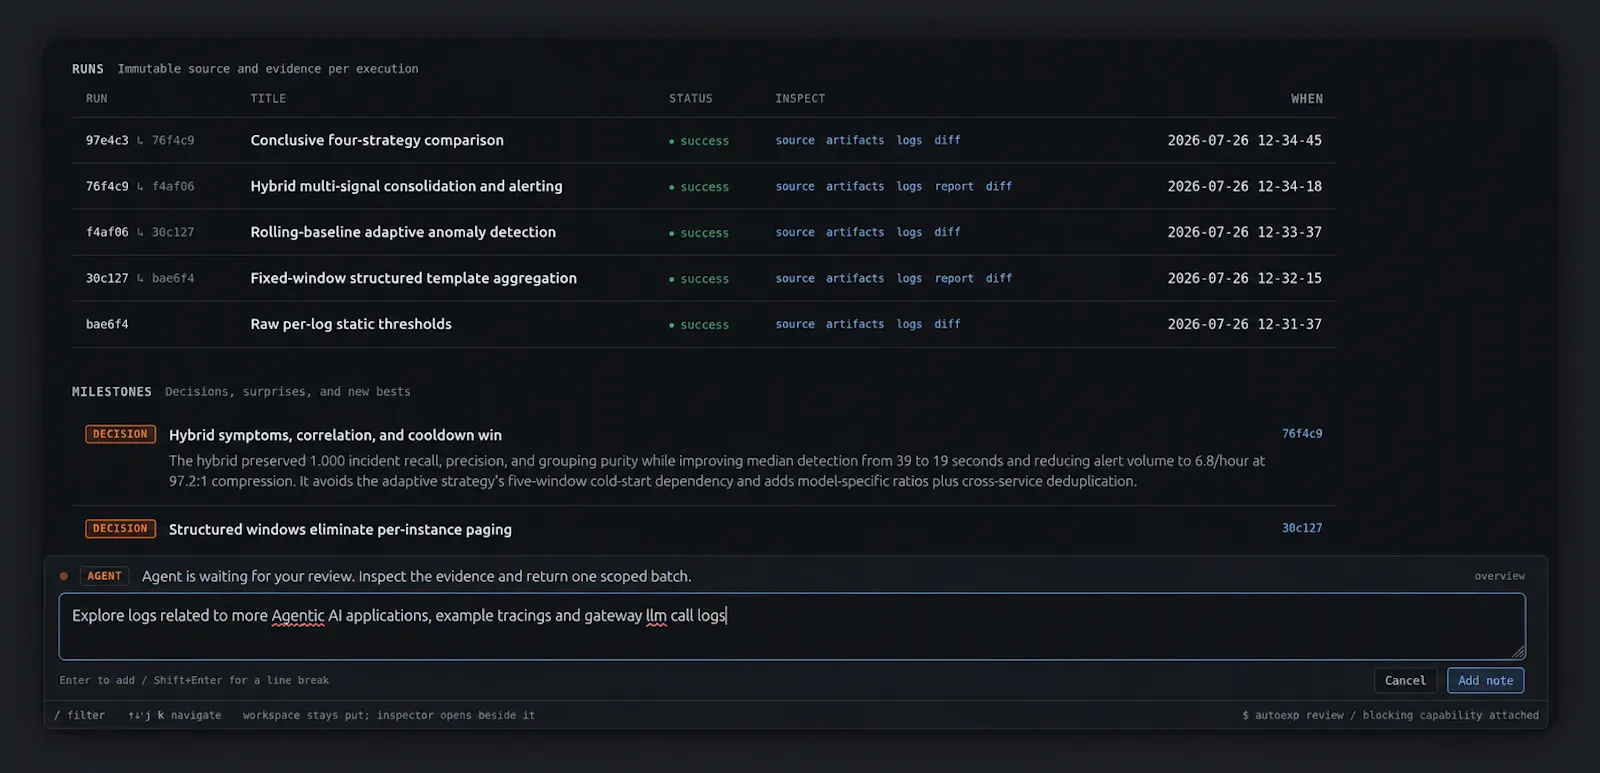This screenshot has height=773, width=1600.
Task: Click timestamp 2026-07-26 12-34-45
Action: pyautogui.click(x=1244, y=140)
